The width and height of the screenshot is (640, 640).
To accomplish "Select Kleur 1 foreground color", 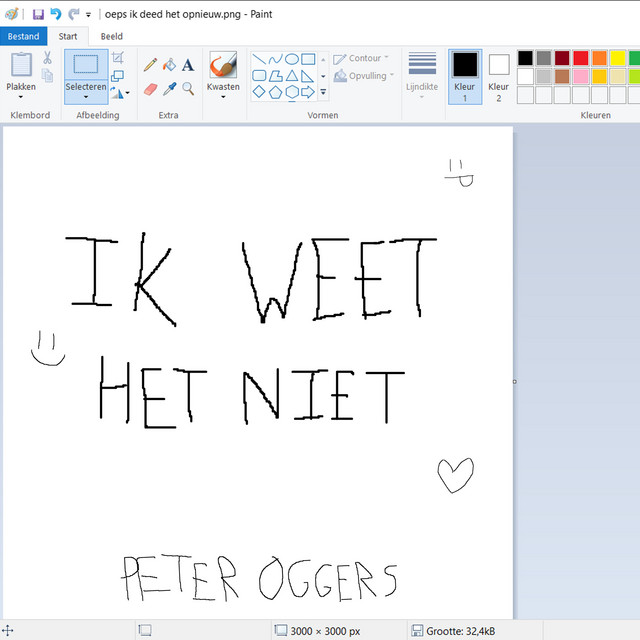I will pyautogui.click(x=465, y=76).
